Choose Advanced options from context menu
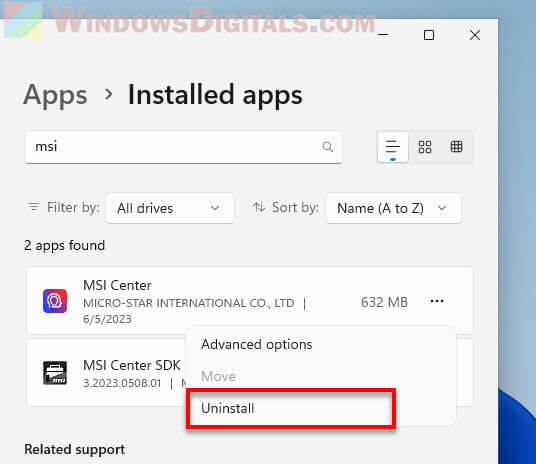The height and width of the screenshot is (464, 536). (257, 345)
